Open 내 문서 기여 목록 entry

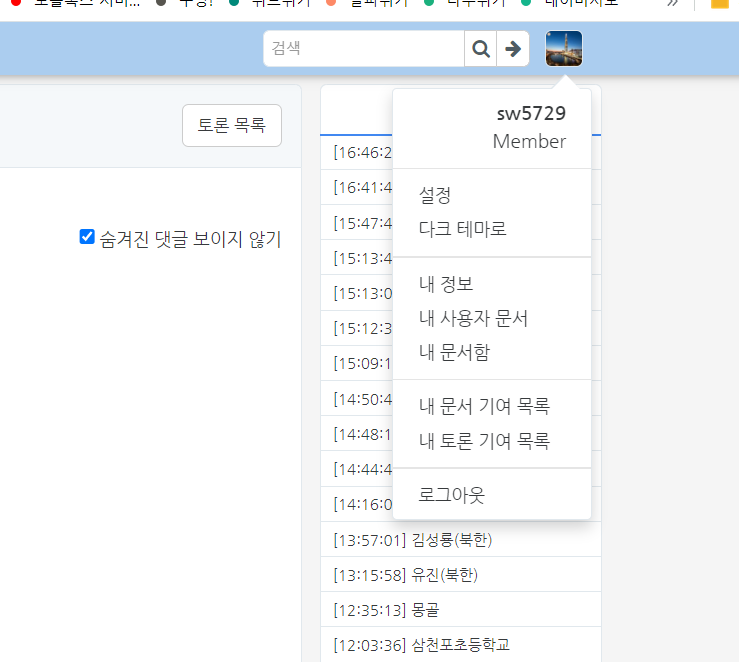point(484,406)
